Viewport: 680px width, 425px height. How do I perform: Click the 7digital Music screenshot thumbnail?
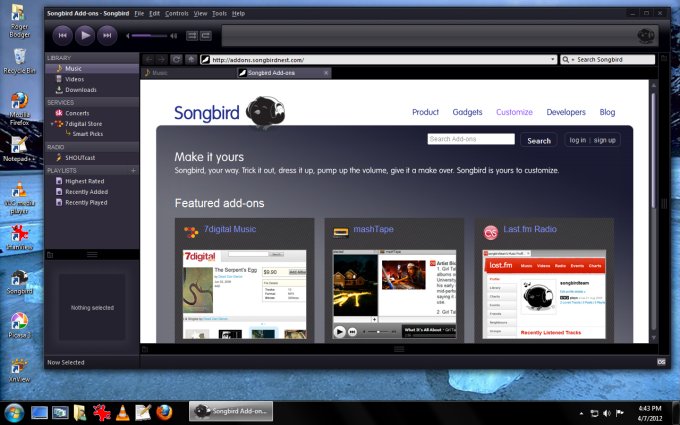point(245,294)
